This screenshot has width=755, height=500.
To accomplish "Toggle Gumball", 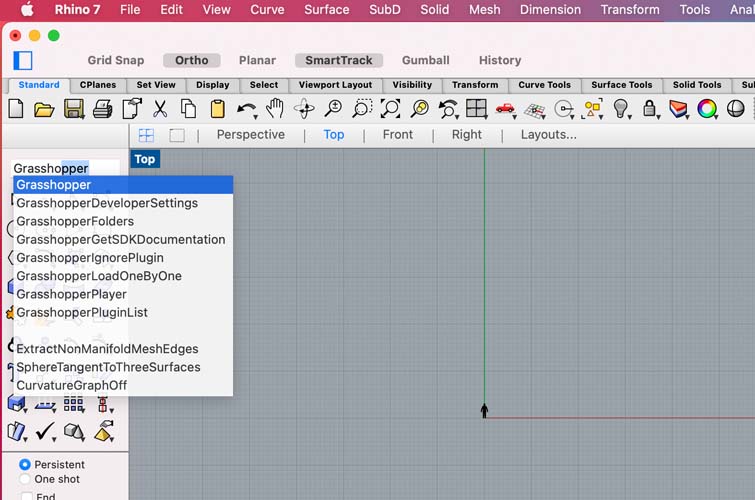I will click(x=426, y=60).
